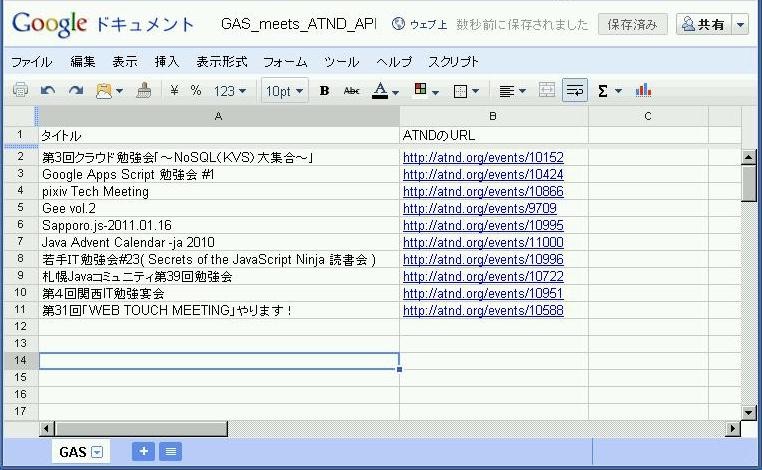Open link http://atnd.org/events/10424
762x470 pixels.
[483, 174]
